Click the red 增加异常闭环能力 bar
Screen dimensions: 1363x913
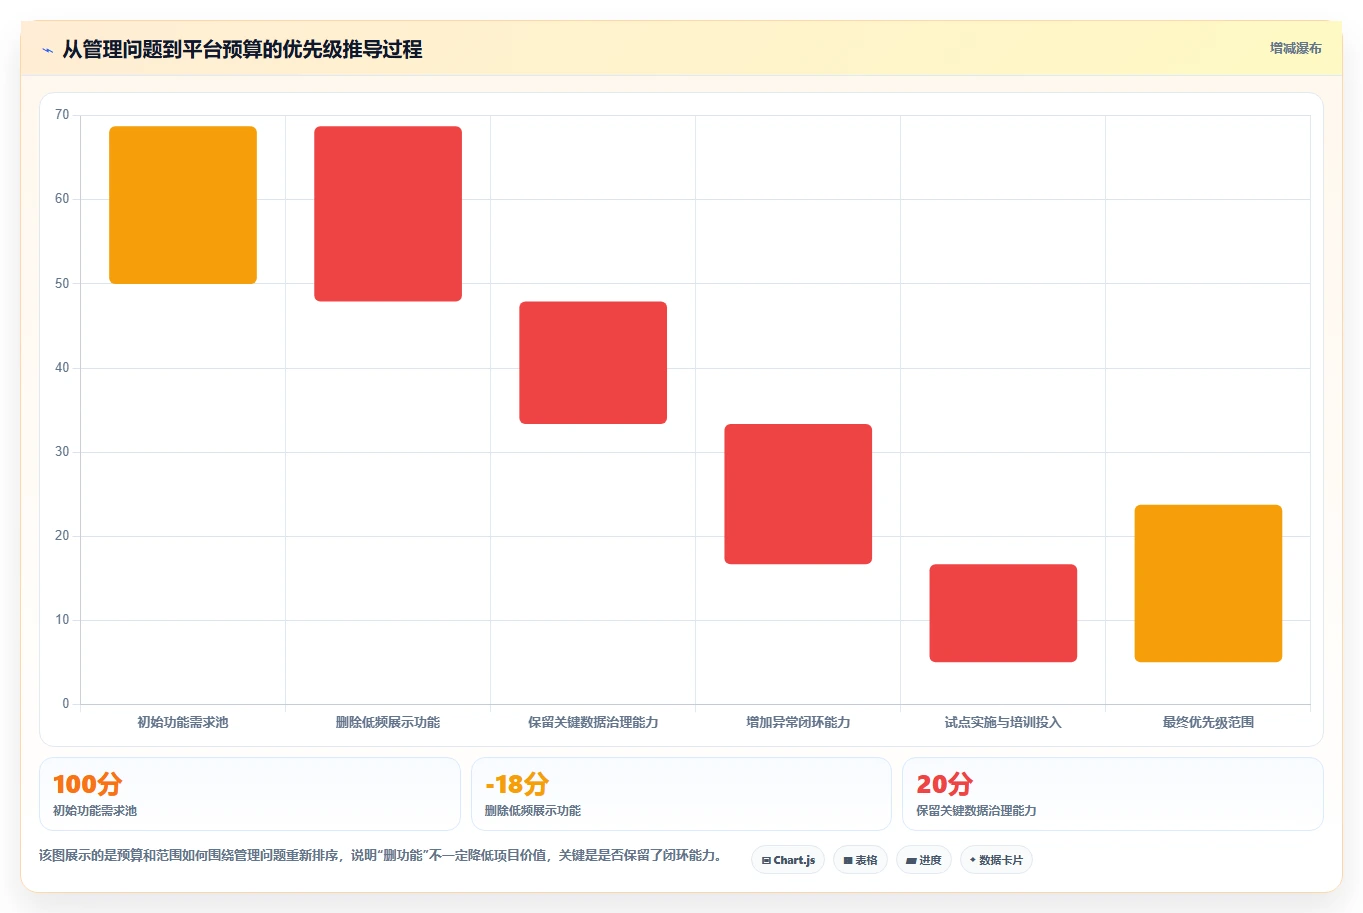point(798,494)
